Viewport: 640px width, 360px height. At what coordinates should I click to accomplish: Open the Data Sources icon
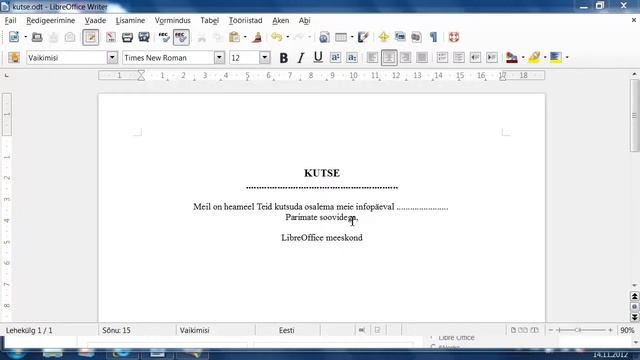tap(416, 37)
